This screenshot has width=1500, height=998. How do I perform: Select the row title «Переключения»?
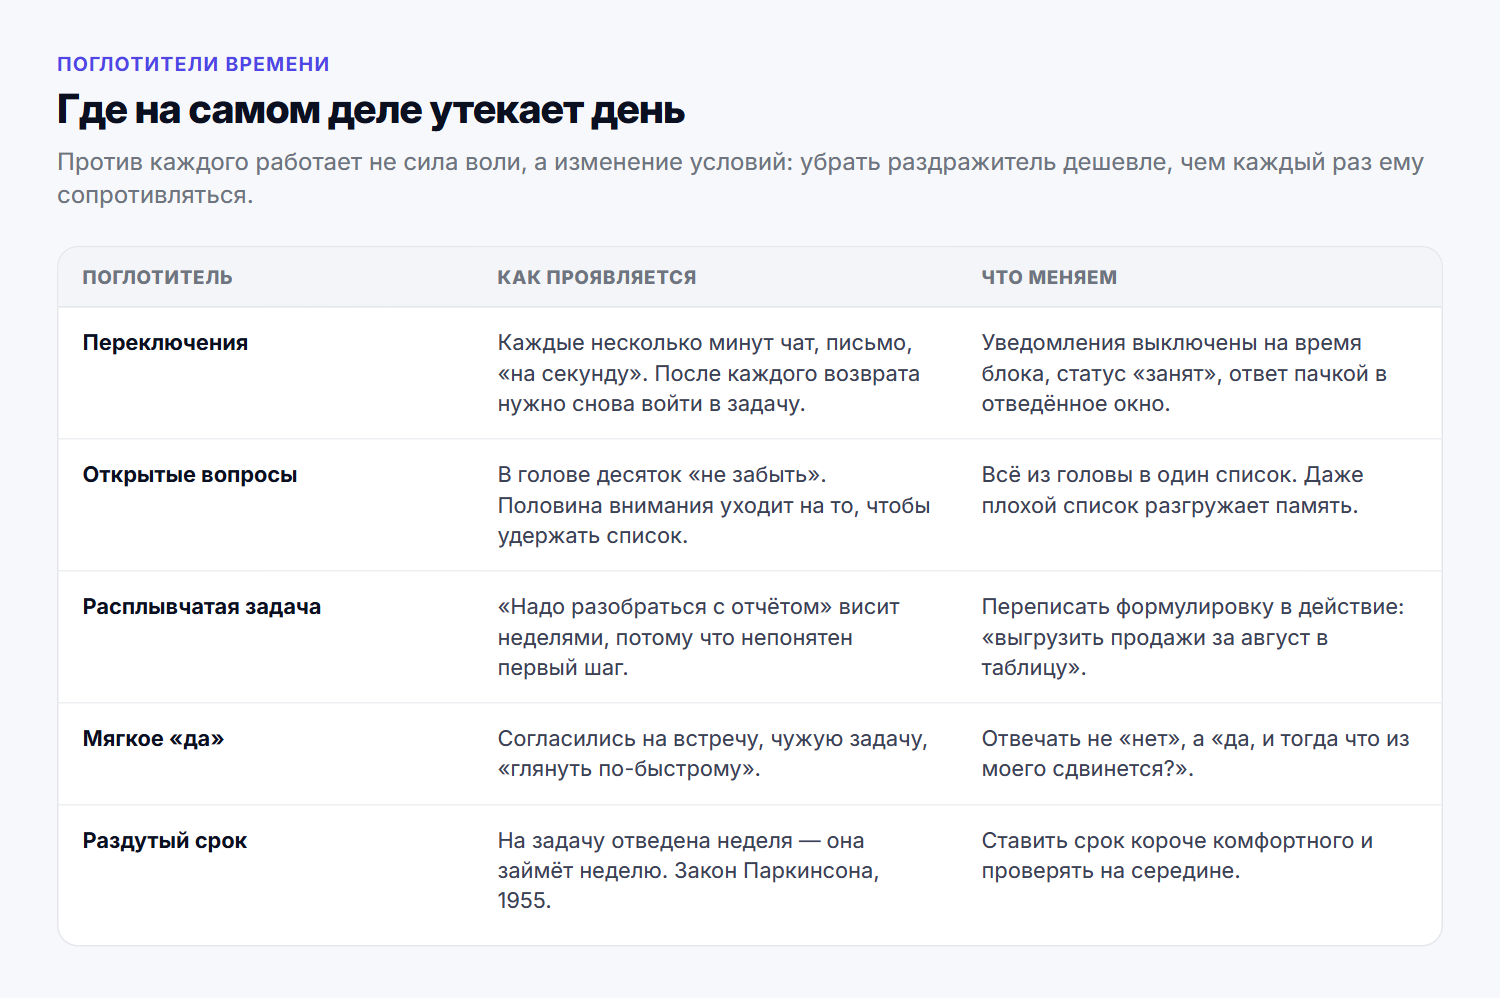pyautogui.click(x=165, y=343)
